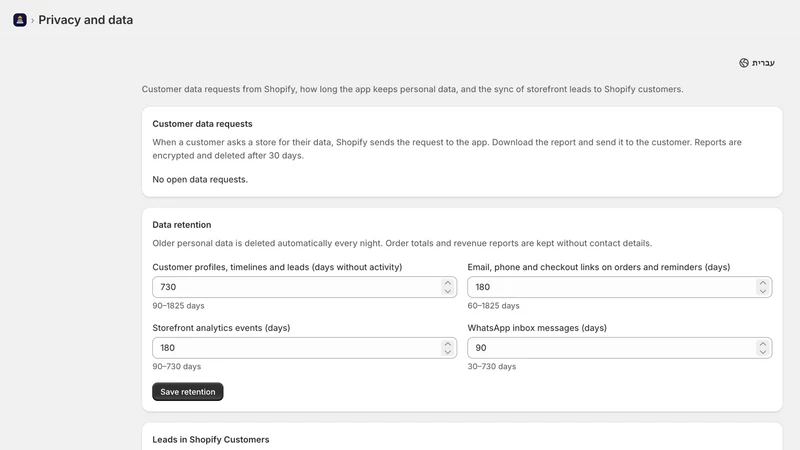
Task: Click the Data retention heading
Action: point(182,225)
